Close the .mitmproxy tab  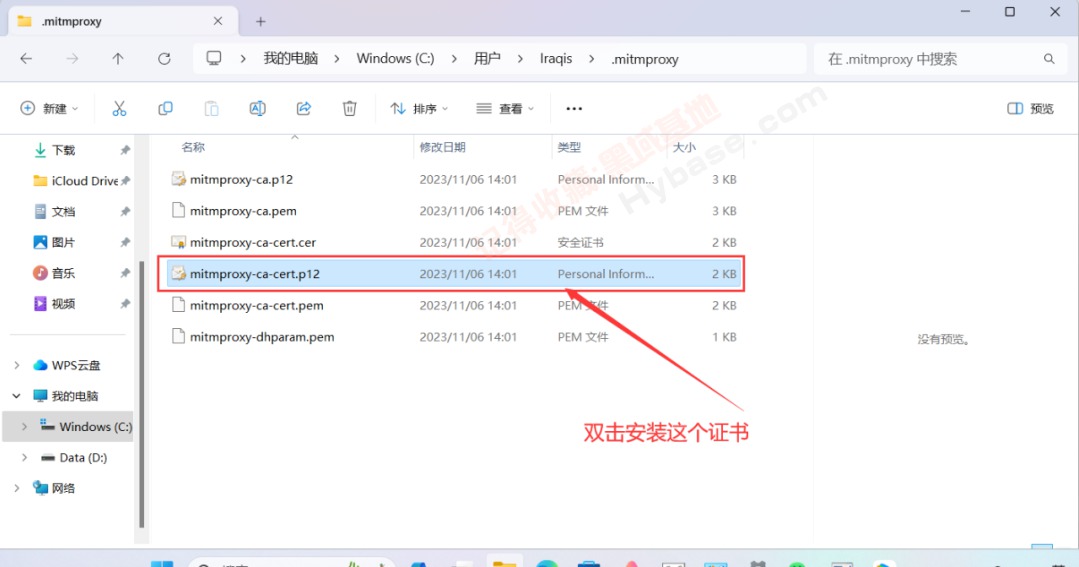pyautogui.click(x=217, y=21)
